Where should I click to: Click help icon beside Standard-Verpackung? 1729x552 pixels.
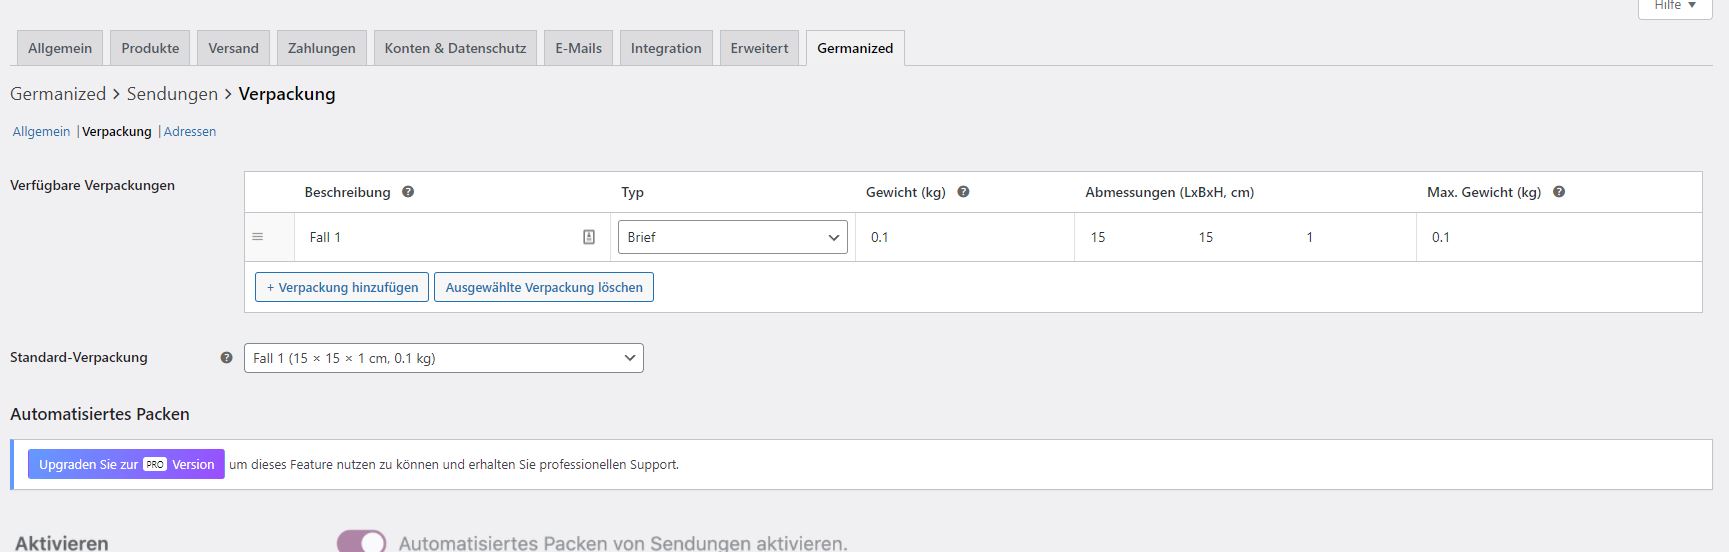click(226, 358)
